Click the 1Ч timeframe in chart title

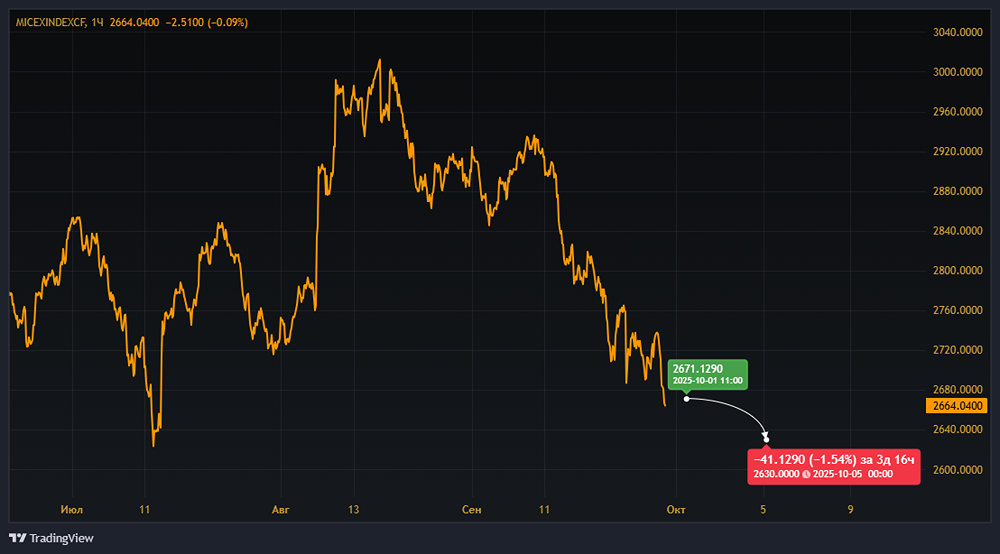pyautogui.click(x=98, y=22)
